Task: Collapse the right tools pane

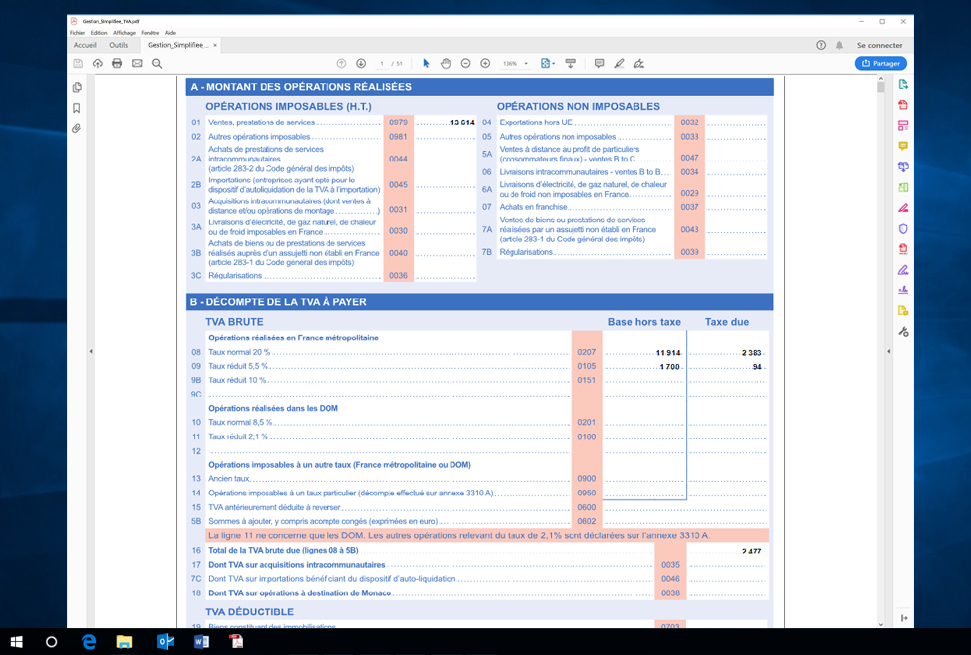Action: tap(904, 618)
